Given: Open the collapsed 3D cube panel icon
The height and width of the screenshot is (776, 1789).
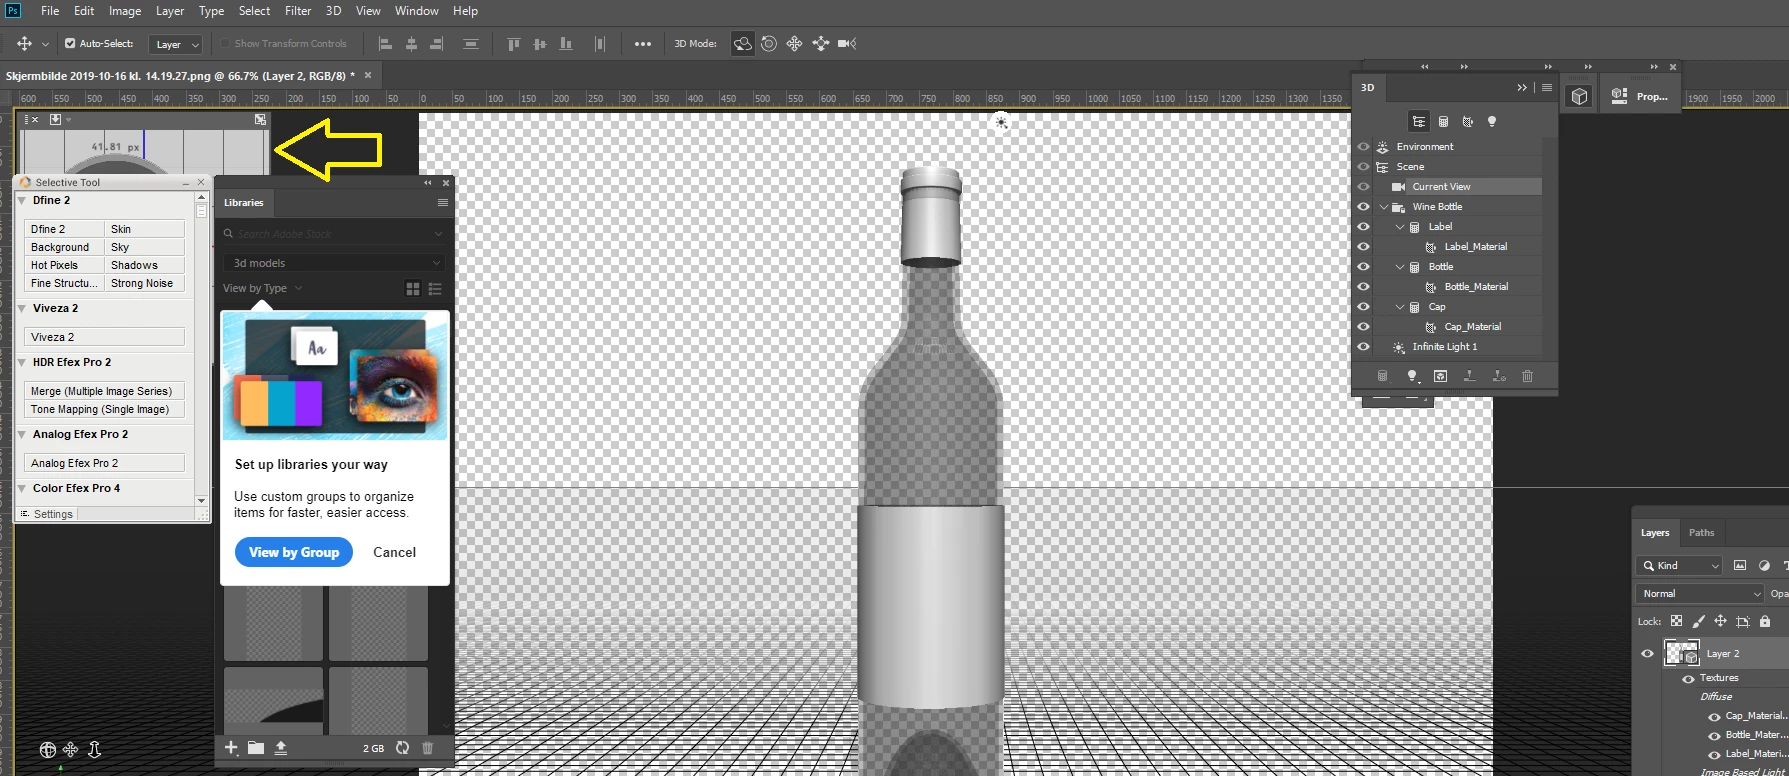Looking at the screenshot, I should 1579,96.
